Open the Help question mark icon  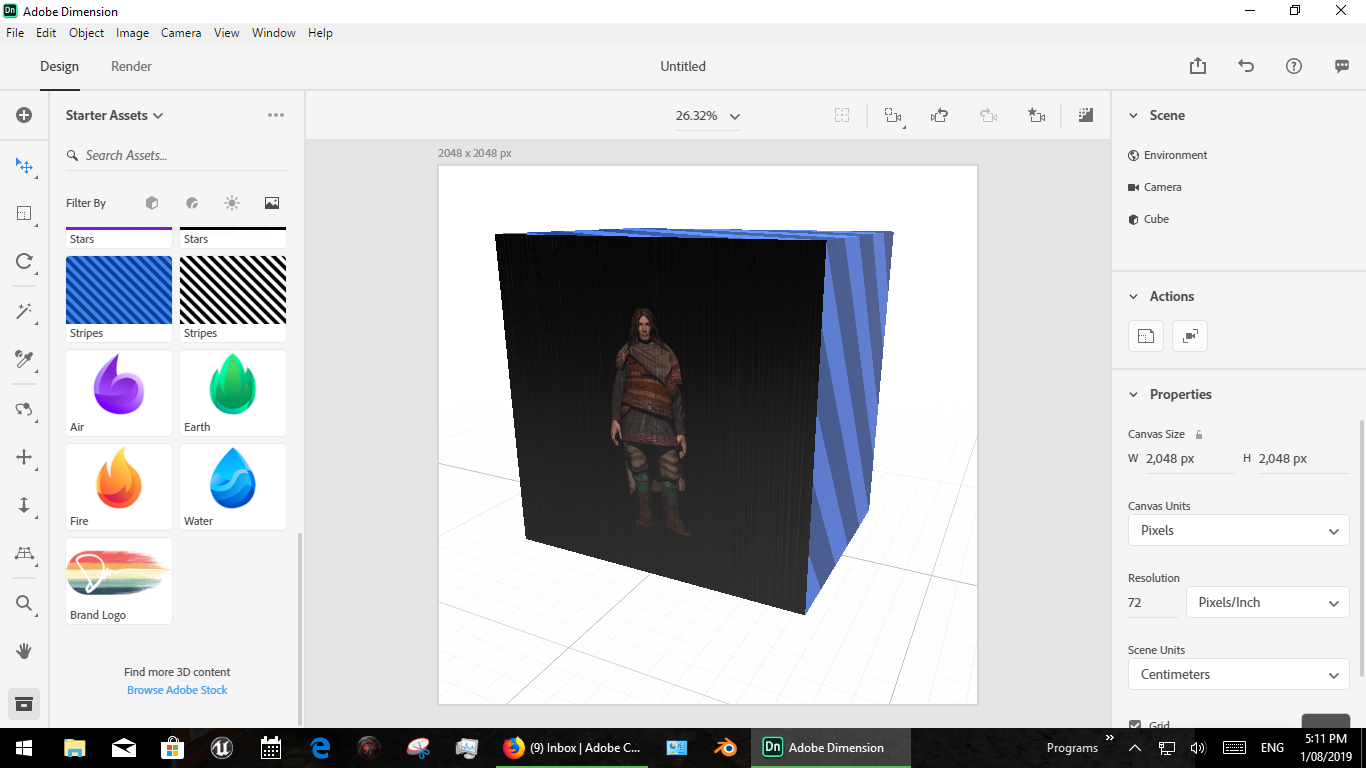(1294, 66)
